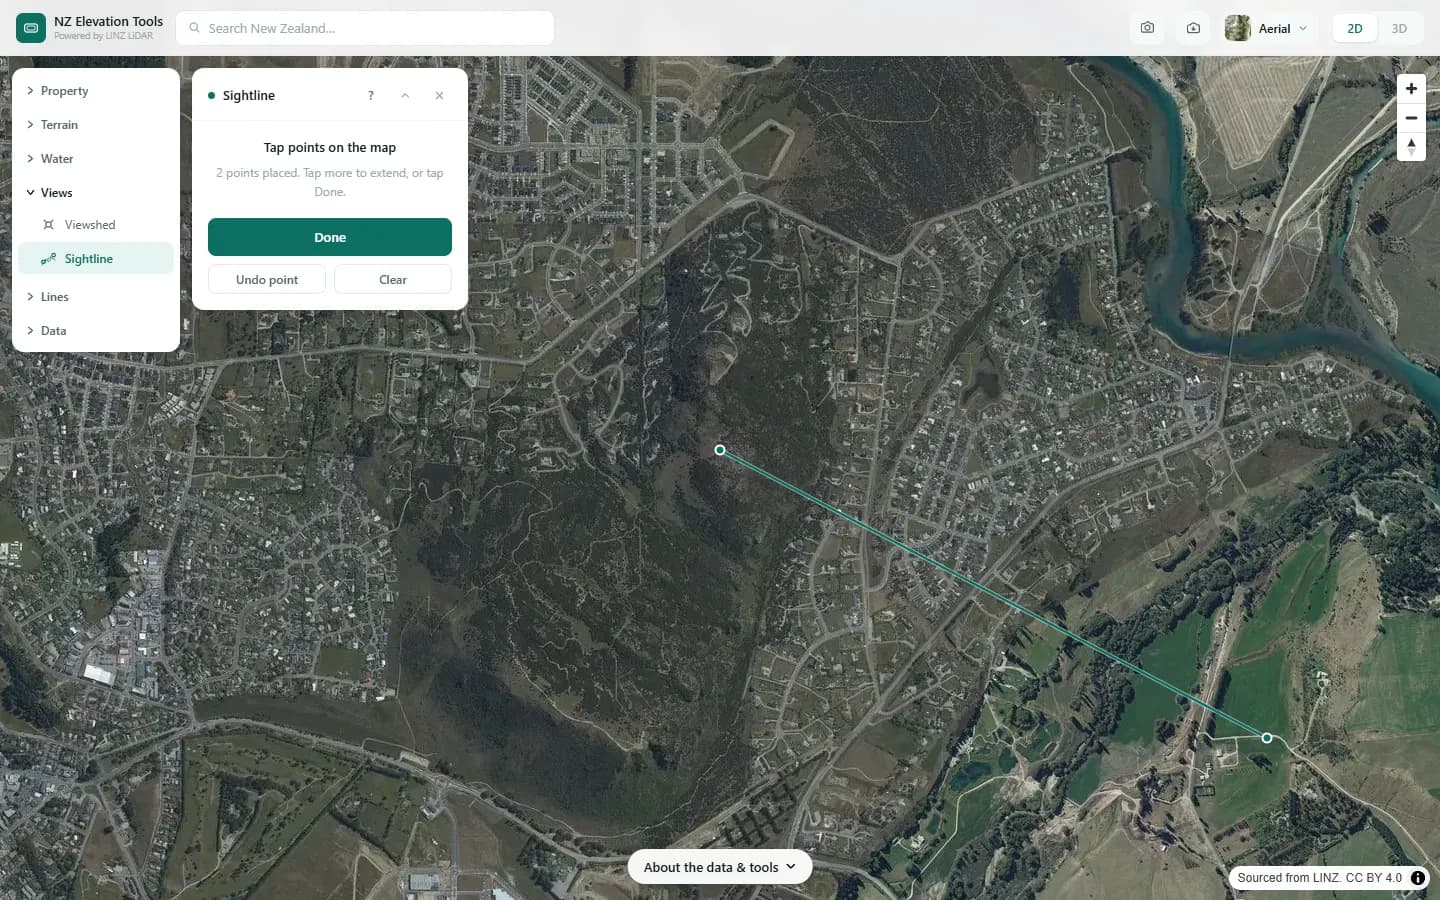Image resolution: width=1440 pixels, height=900 pixels.
Task: Collapse the Sightline panel with chevron
Action: tap(405, 96)
